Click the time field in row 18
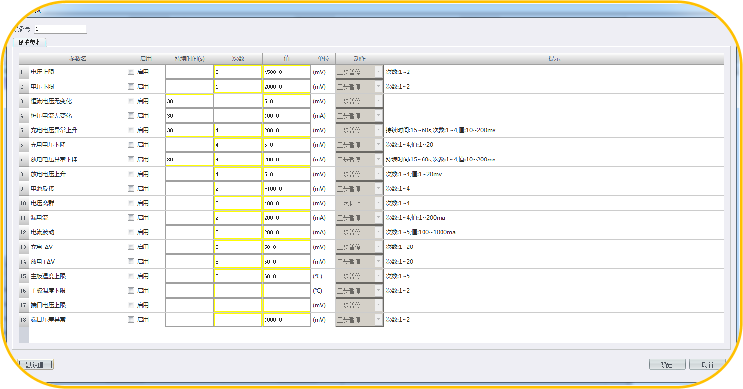 point(190,320)
